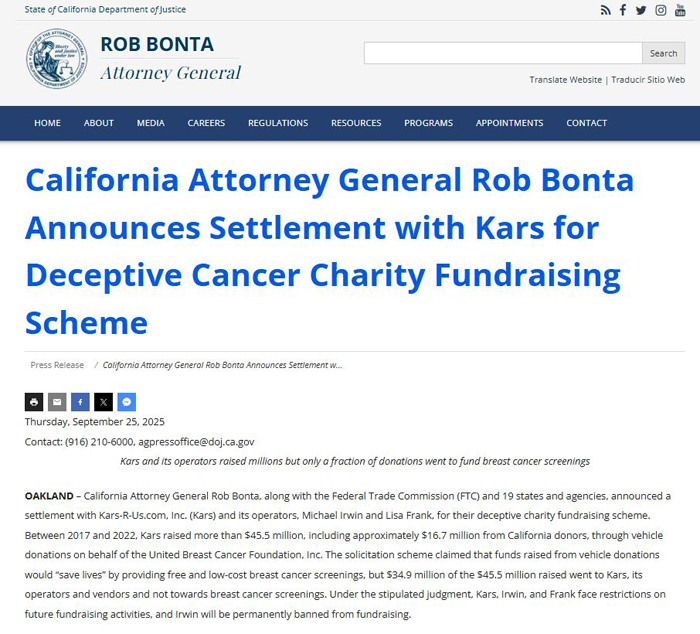700x634 pixels.
Task: Click the Translate Website link
Action: (x=566, y=79)
